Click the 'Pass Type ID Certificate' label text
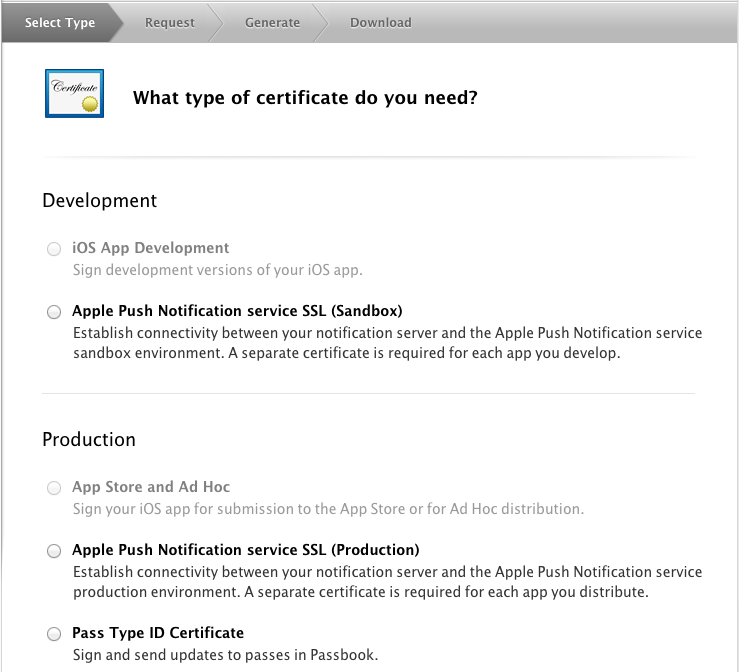 click(158, 633)
